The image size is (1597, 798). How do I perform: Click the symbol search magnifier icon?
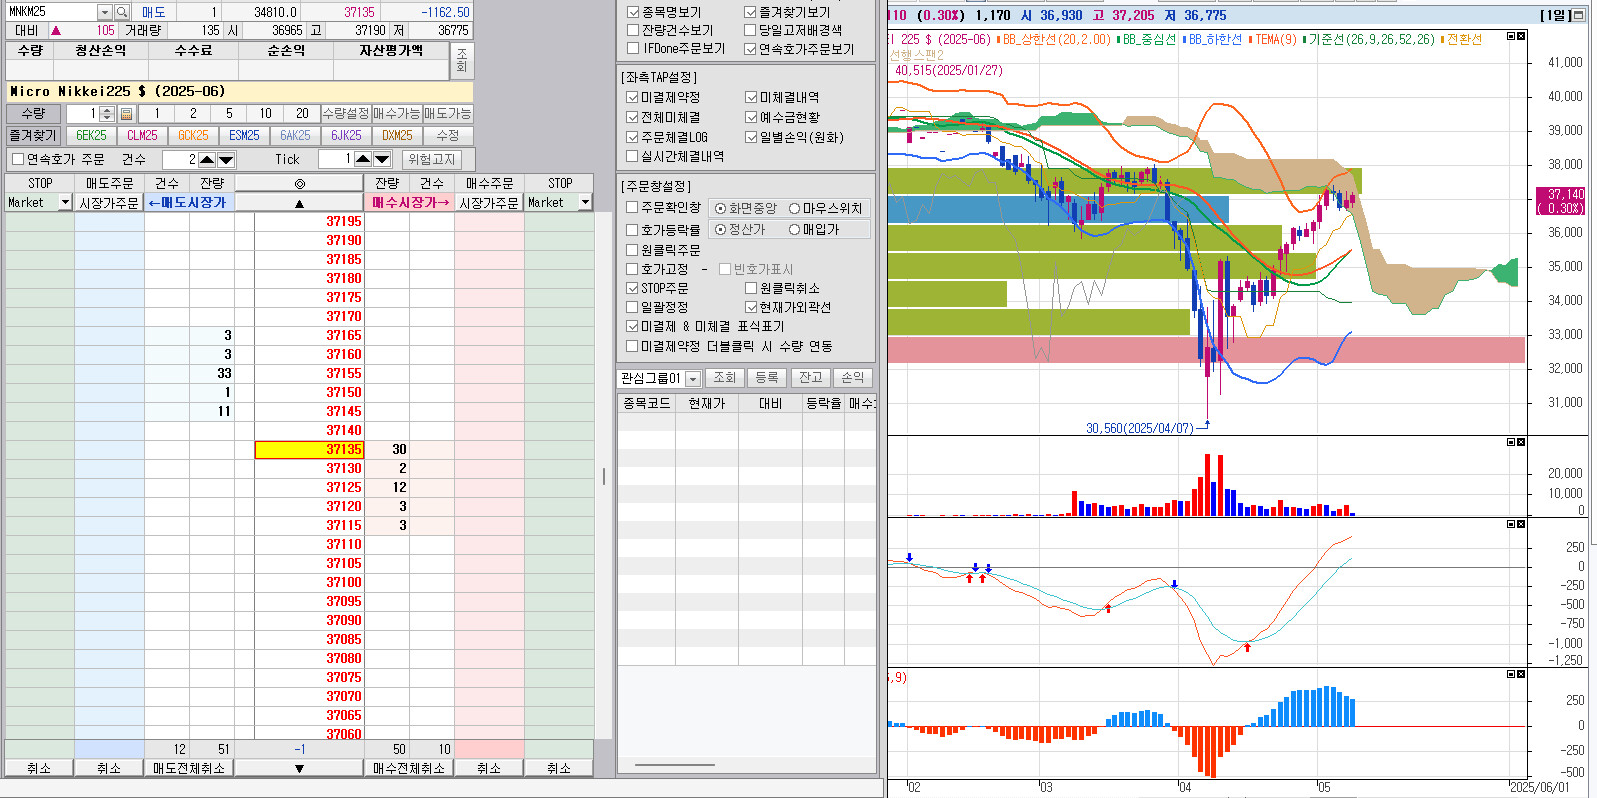(122, 12)
